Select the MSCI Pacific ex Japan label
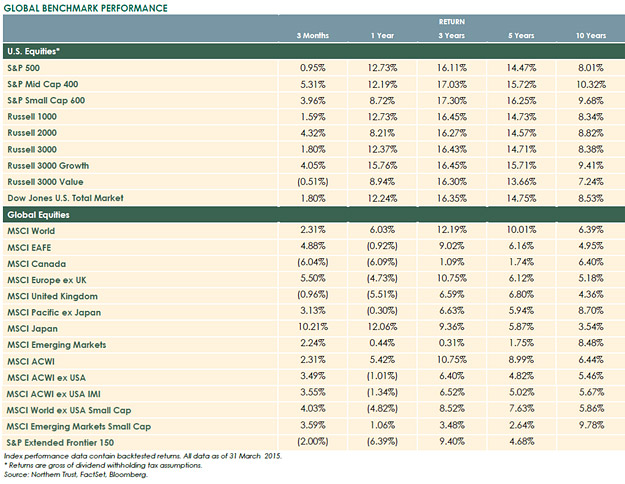This screenshot has height=484, width=625. (x=54, y=313)
